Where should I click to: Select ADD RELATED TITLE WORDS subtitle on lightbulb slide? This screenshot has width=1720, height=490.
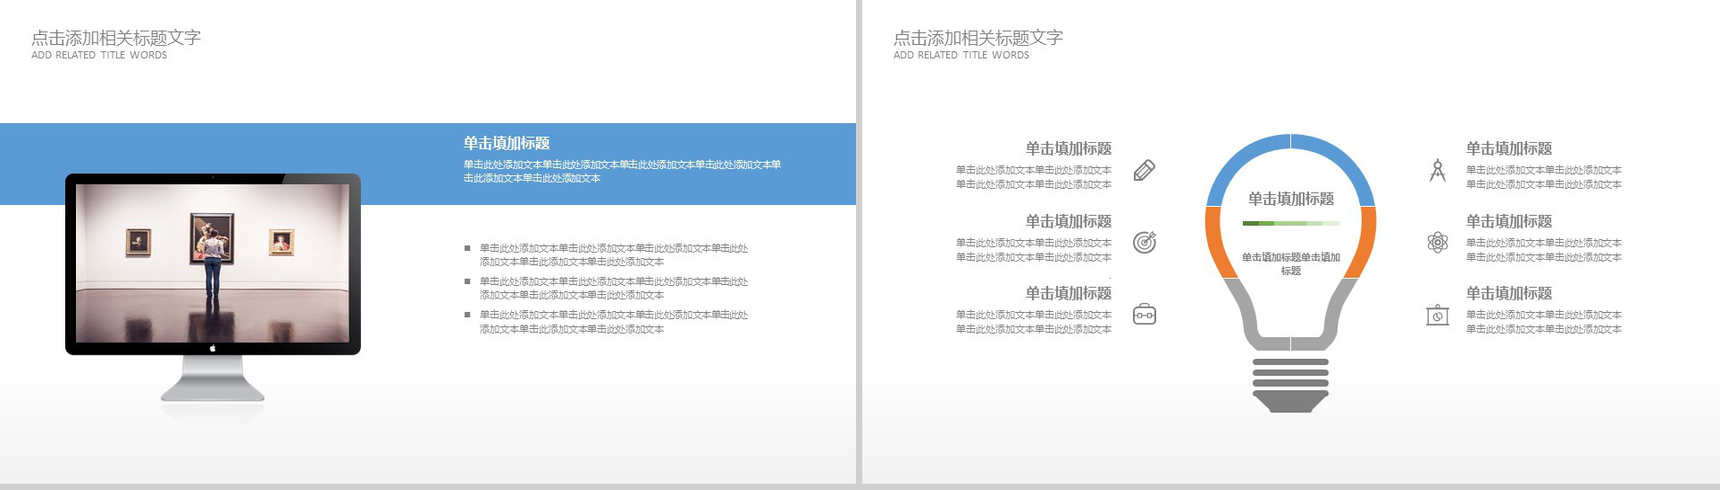tap(961, 56)
